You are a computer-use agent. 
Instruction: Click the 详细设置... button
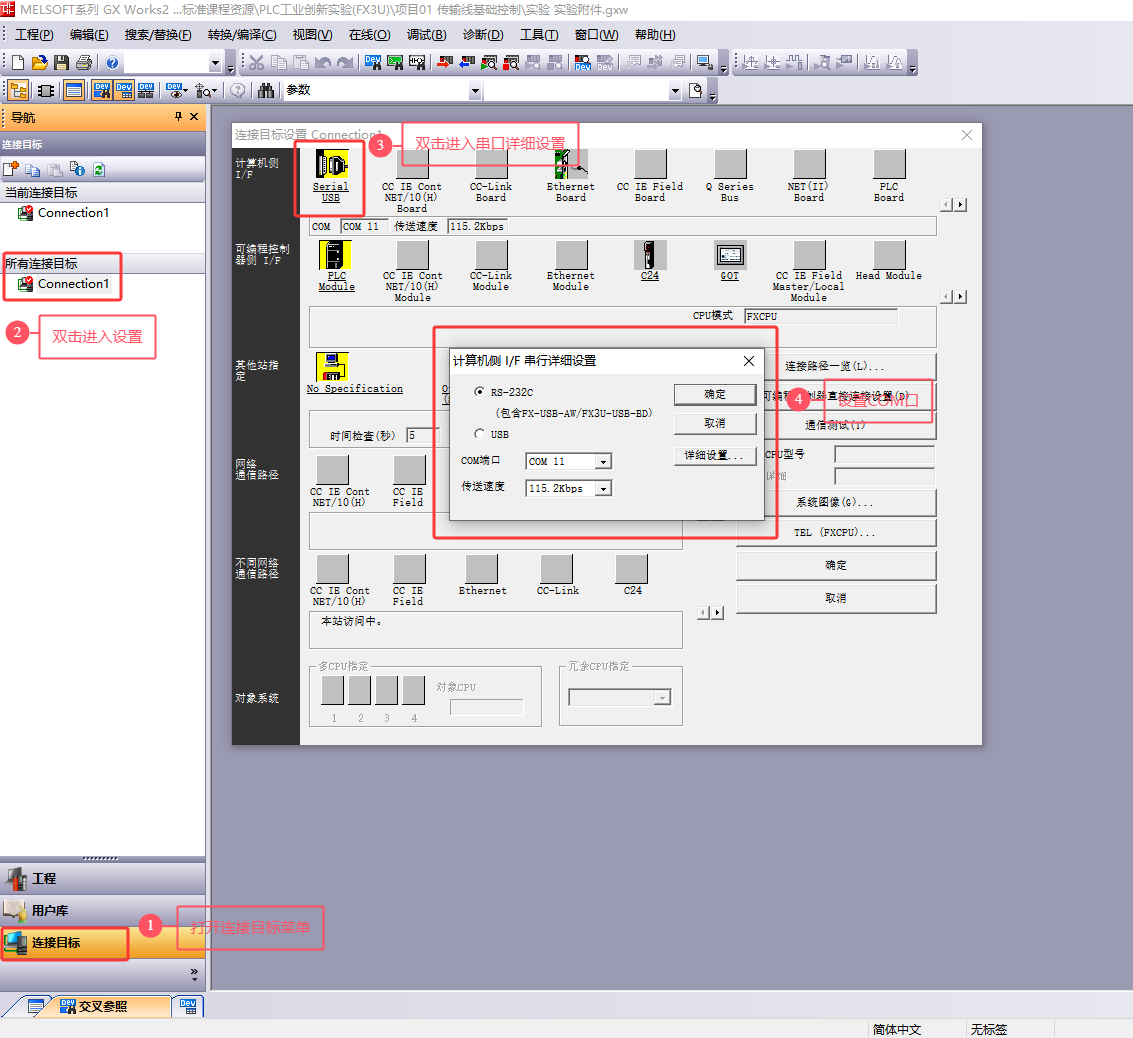(715, 455)
